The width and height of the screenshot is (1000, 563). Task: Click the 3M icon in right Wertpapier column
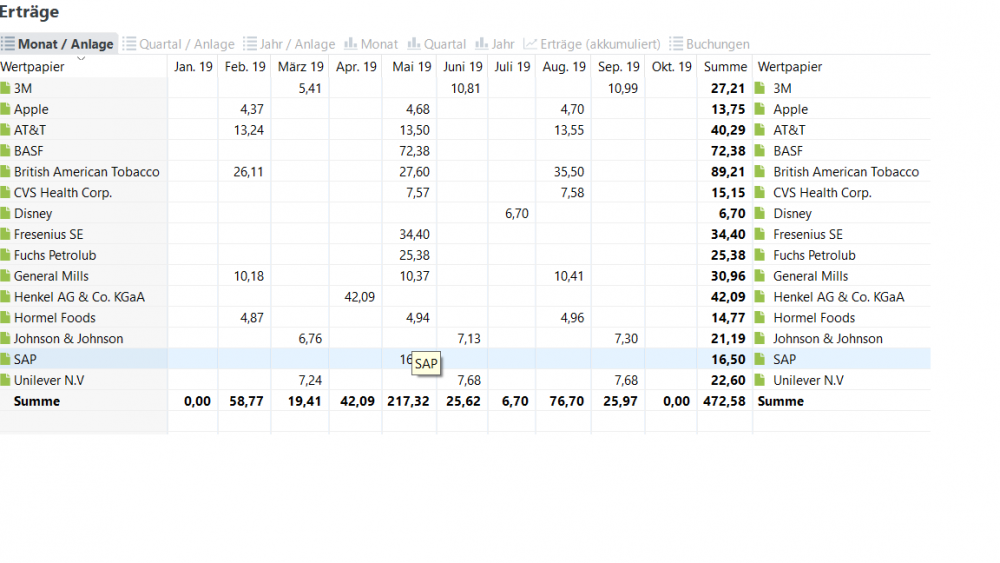(x=760, y=88)
